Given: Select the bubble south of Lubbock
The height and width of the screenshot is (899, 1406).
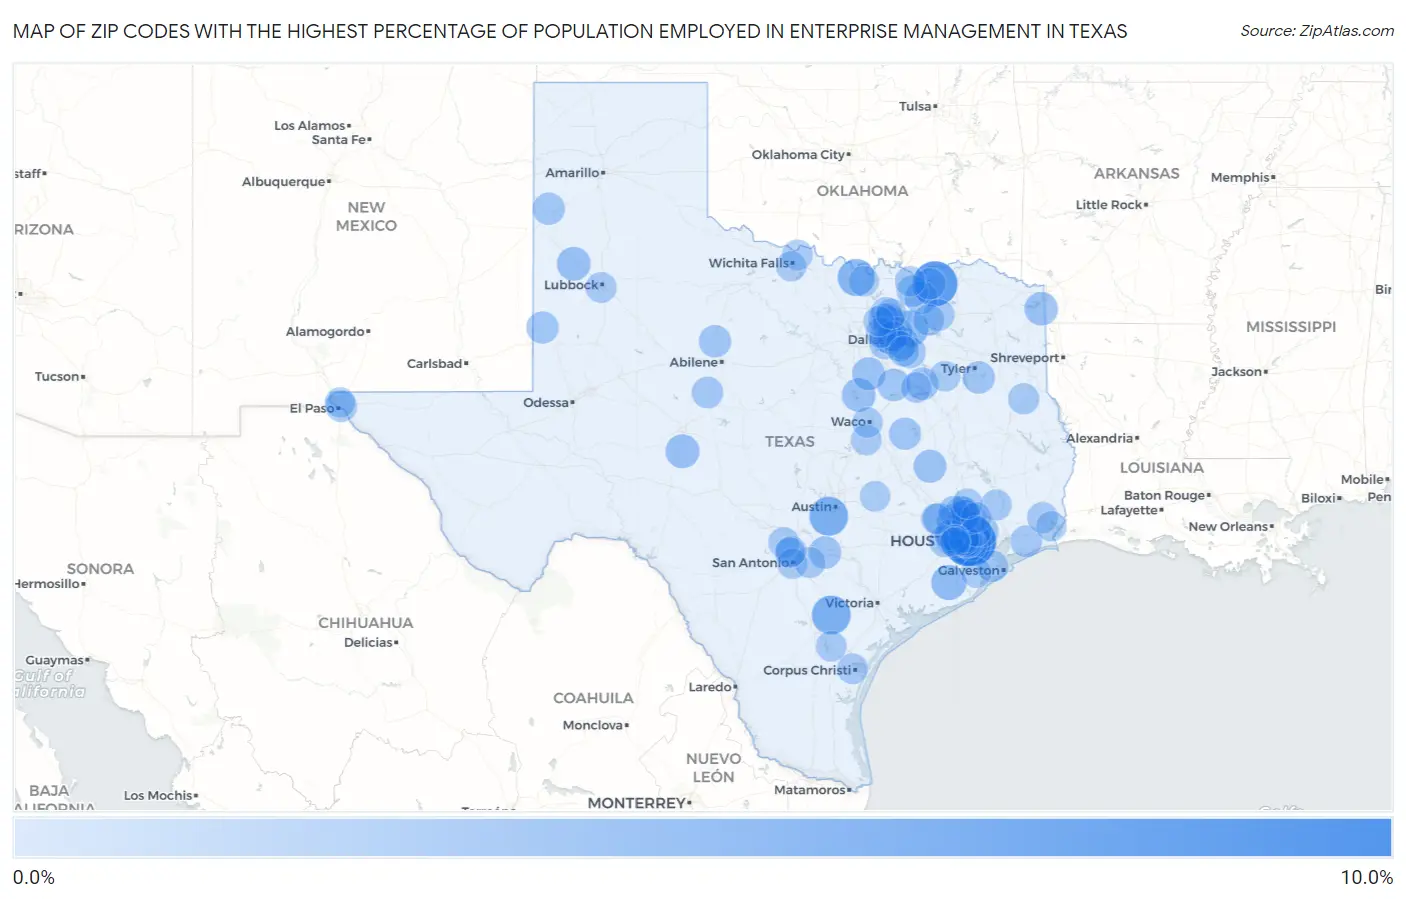Looking at the screenshot, I should 543,327.
